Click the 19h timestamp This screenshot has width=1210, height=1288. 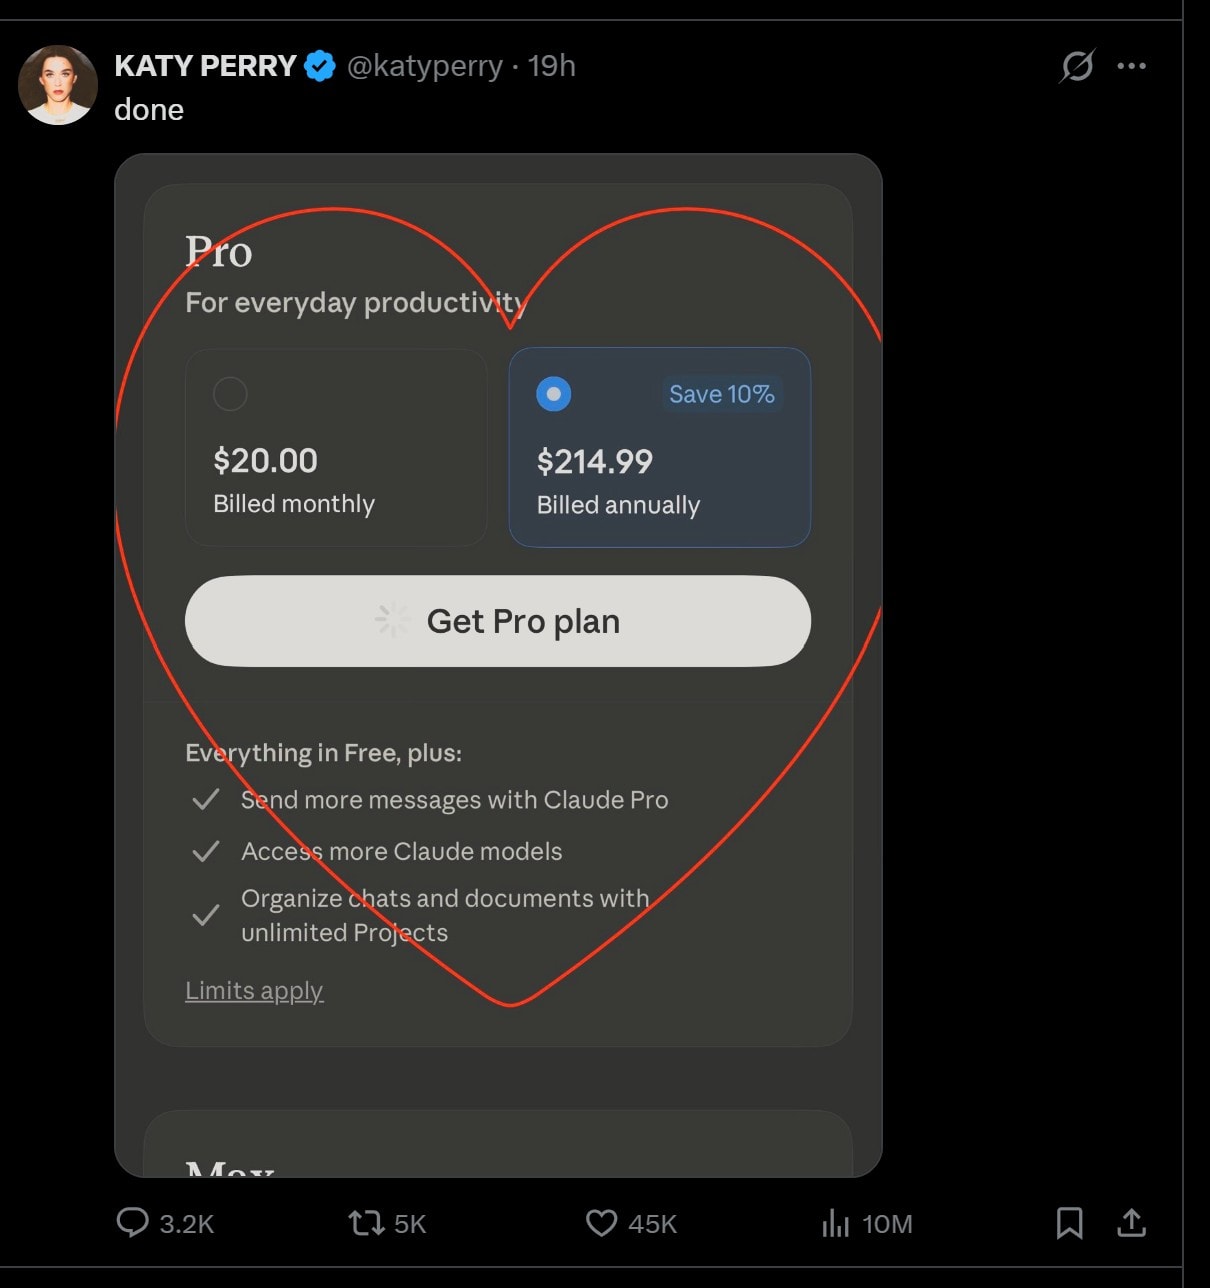552,66
